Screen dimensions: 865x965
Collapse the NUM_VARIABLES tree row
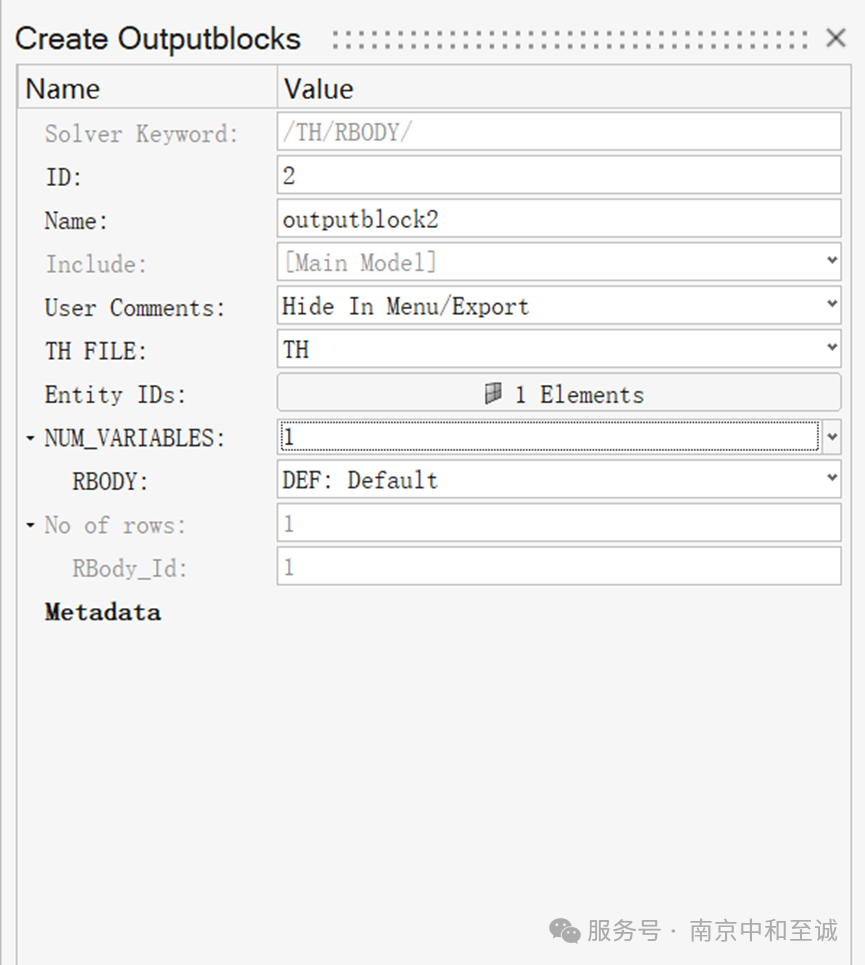pyautogui.click(x=30, y=438)
